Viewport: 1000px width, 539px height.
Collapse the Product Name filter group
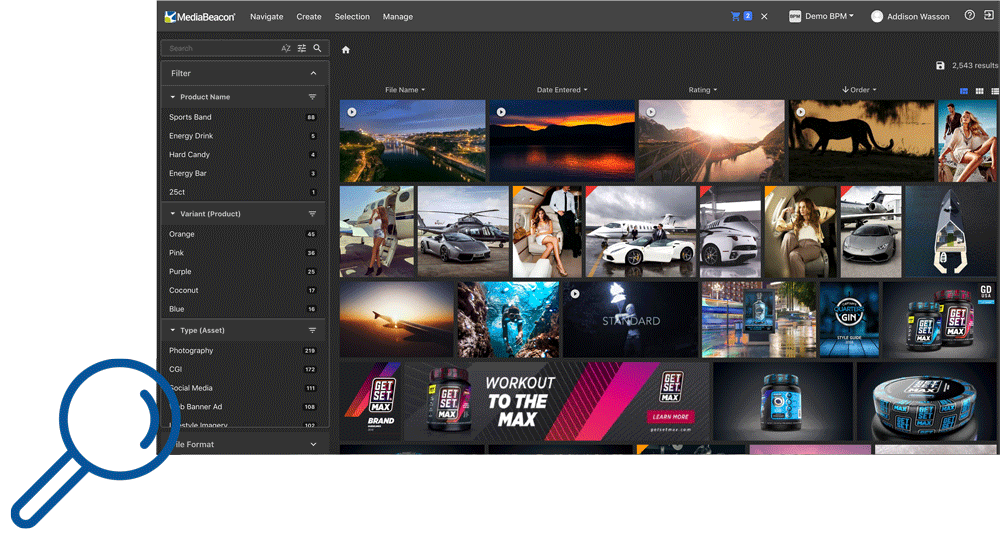point(172,97)
